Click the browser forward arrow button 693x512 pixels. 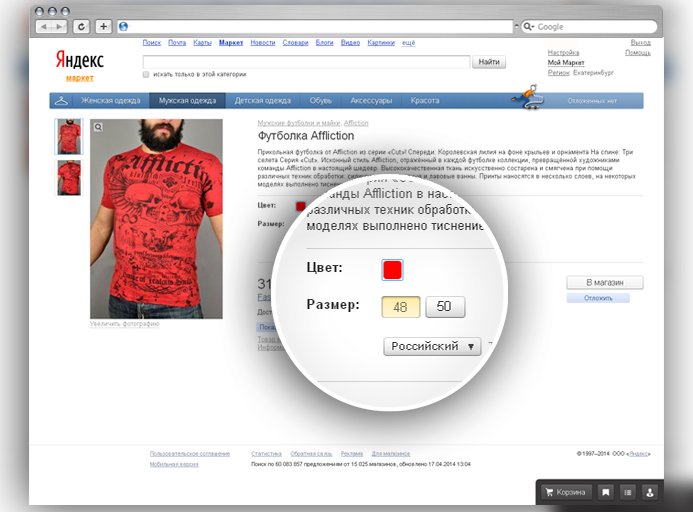(x=59, y=27)
